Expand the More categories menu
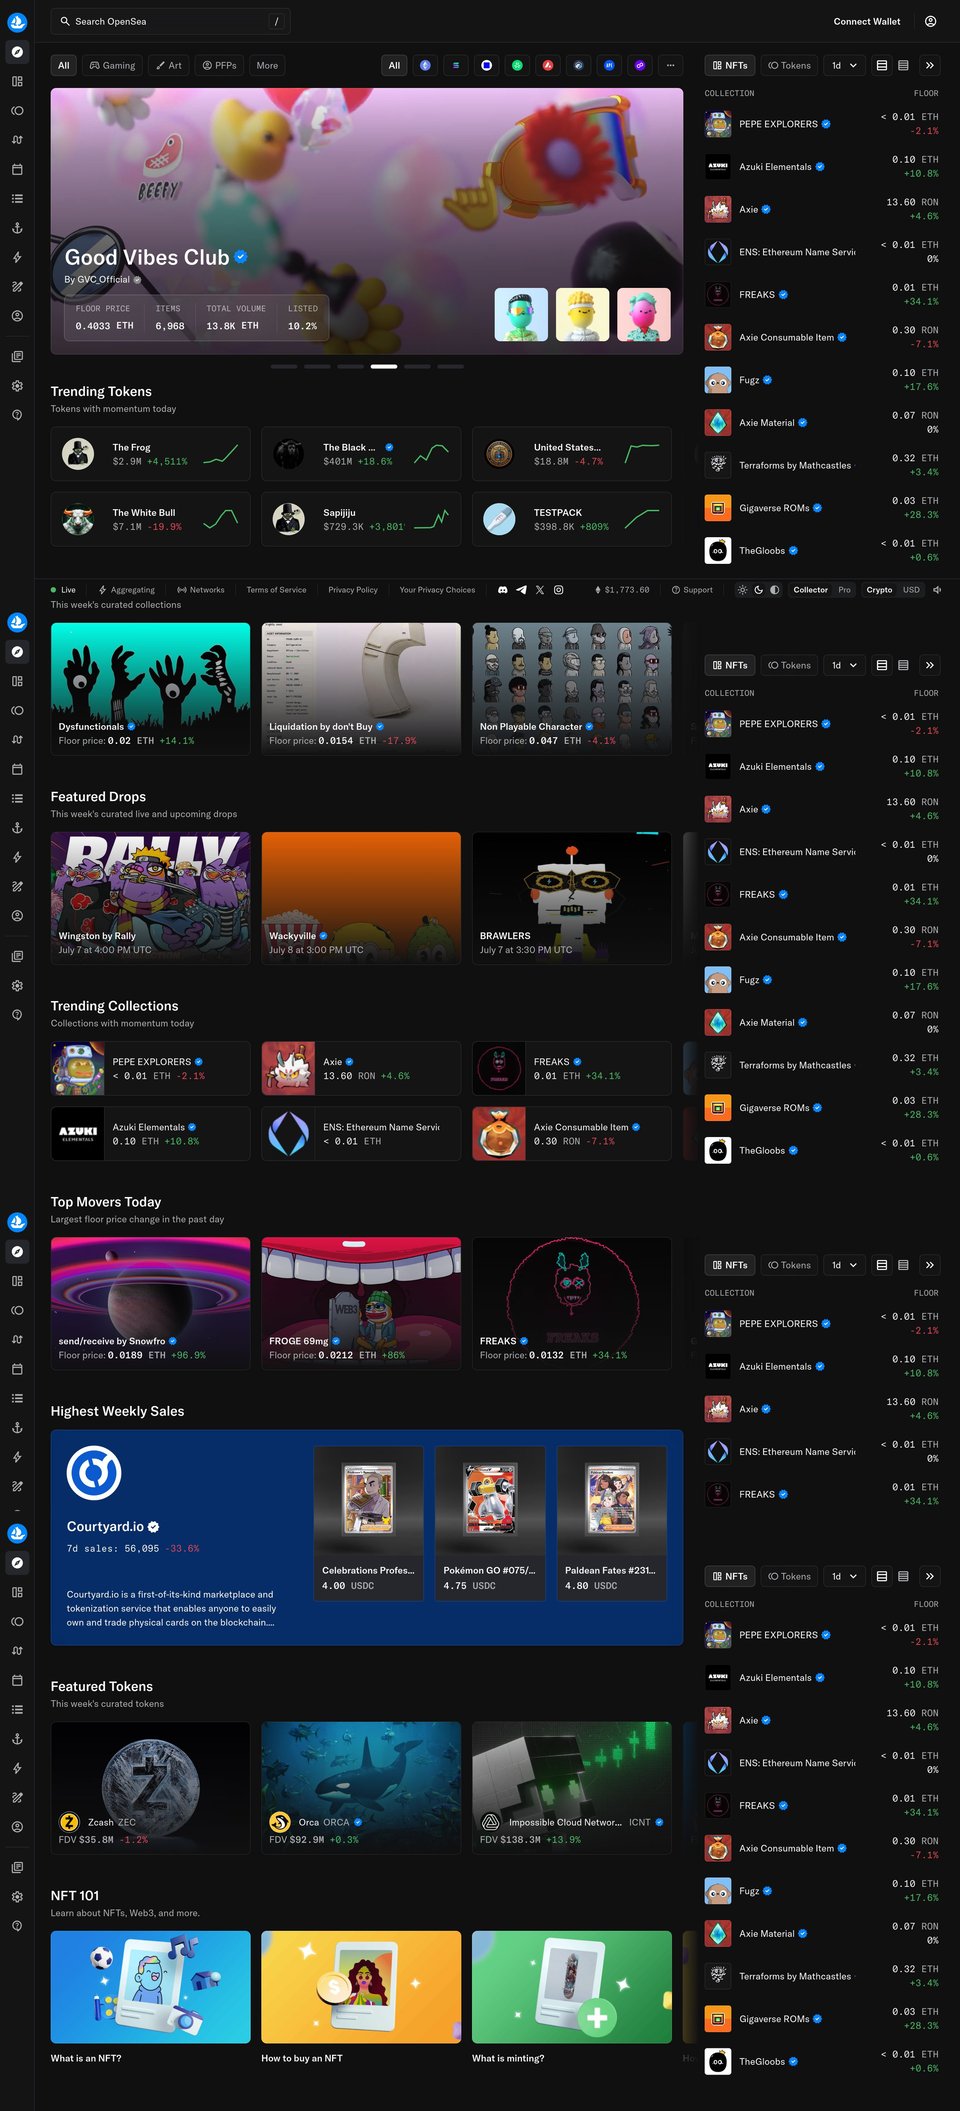Viewport: 960px width, 2111px height. [267, 65]
